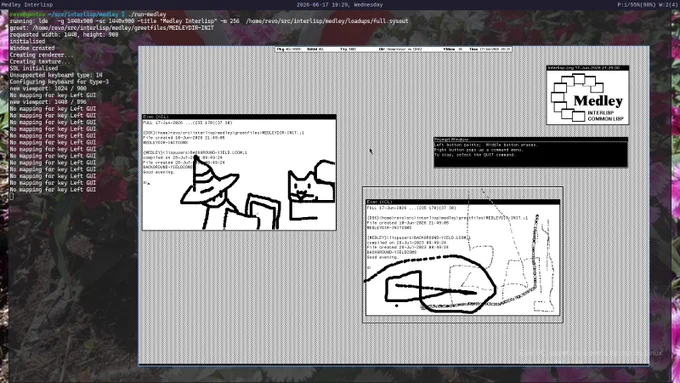Click the wizard hat drawing
The height and width of the screenshot is (383, 680).
point(210,180)
